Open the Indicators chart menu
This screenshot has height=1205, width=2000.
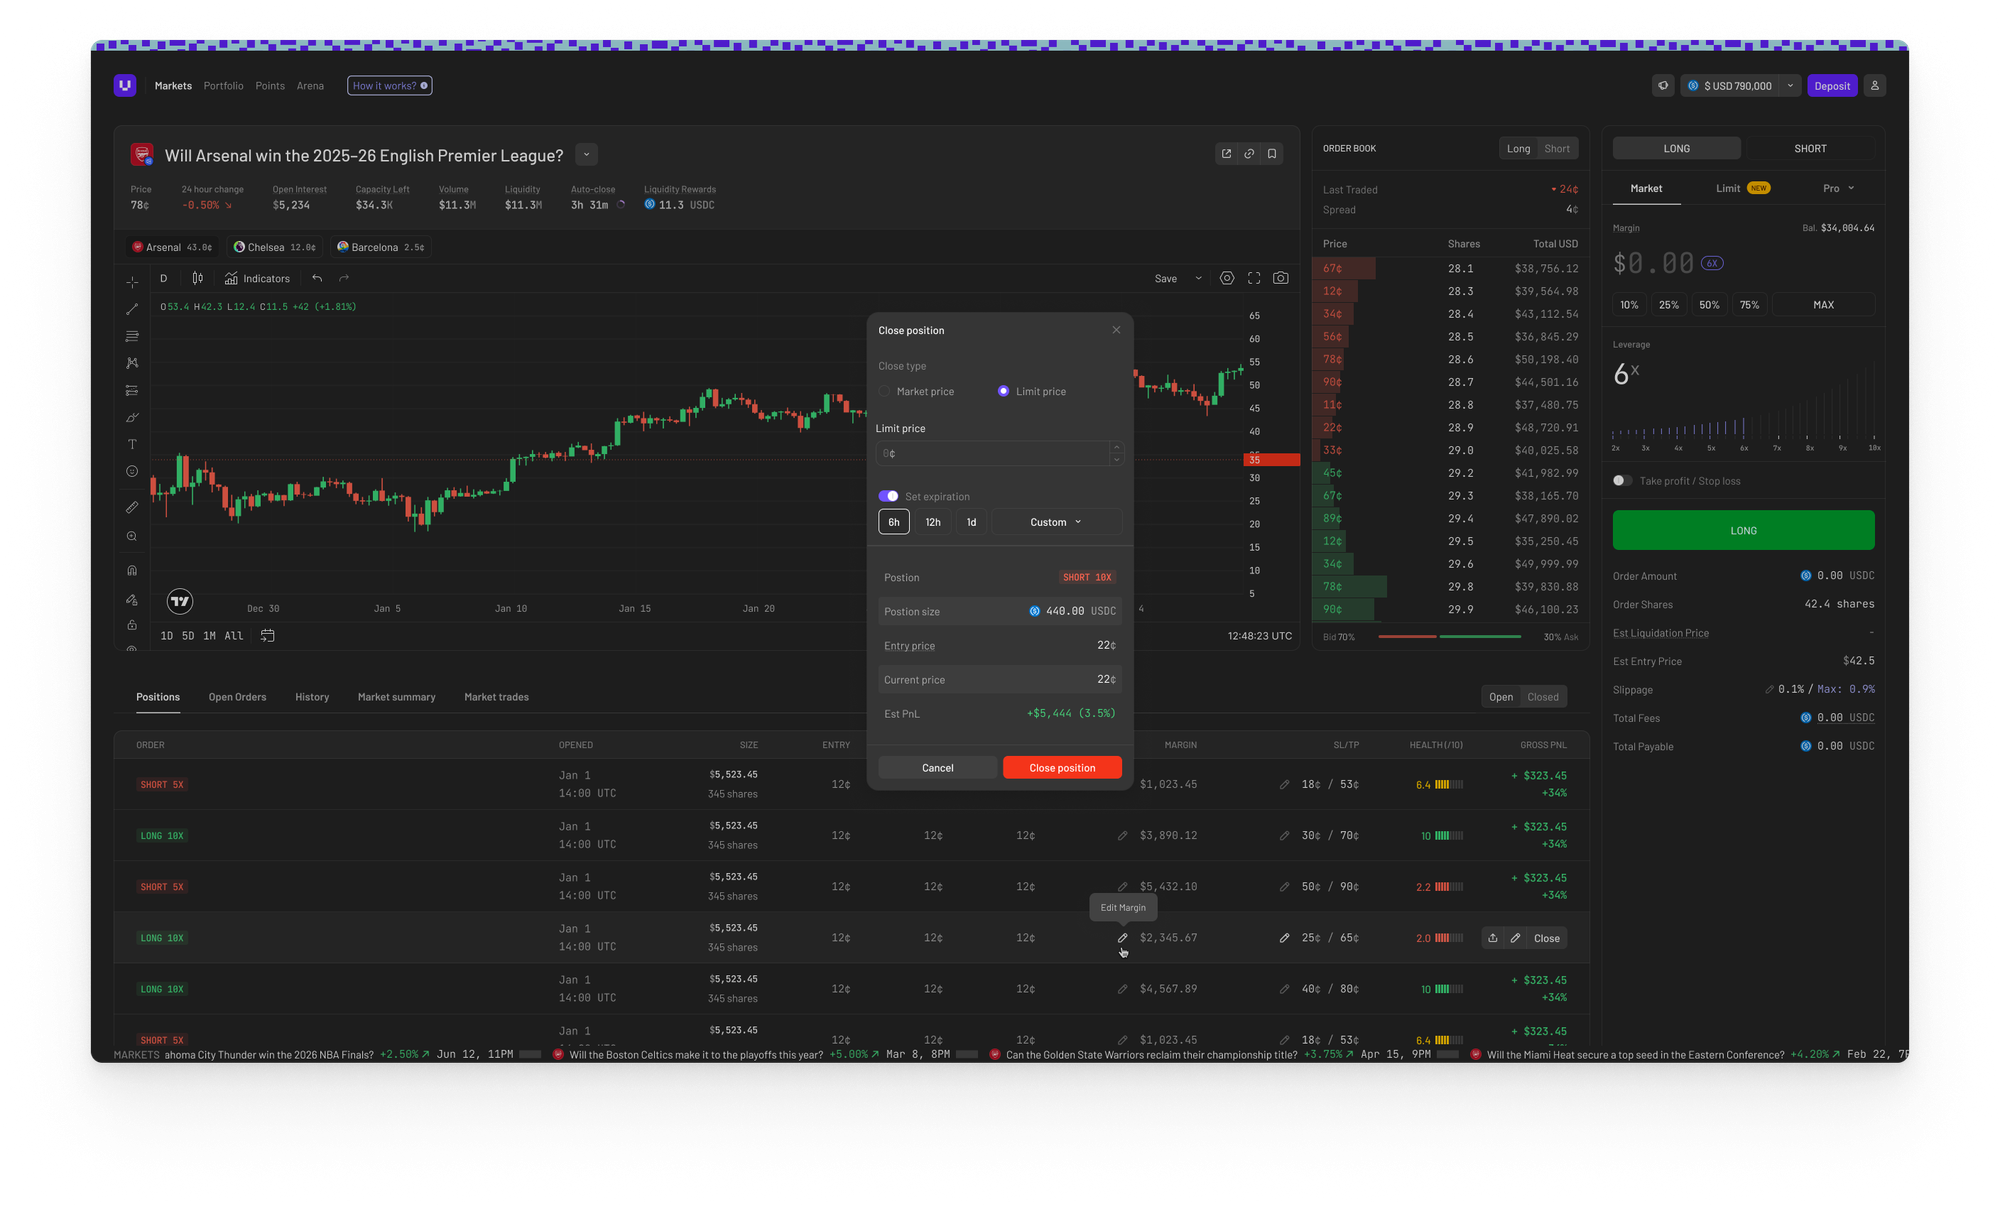click(x=257, y=279)
